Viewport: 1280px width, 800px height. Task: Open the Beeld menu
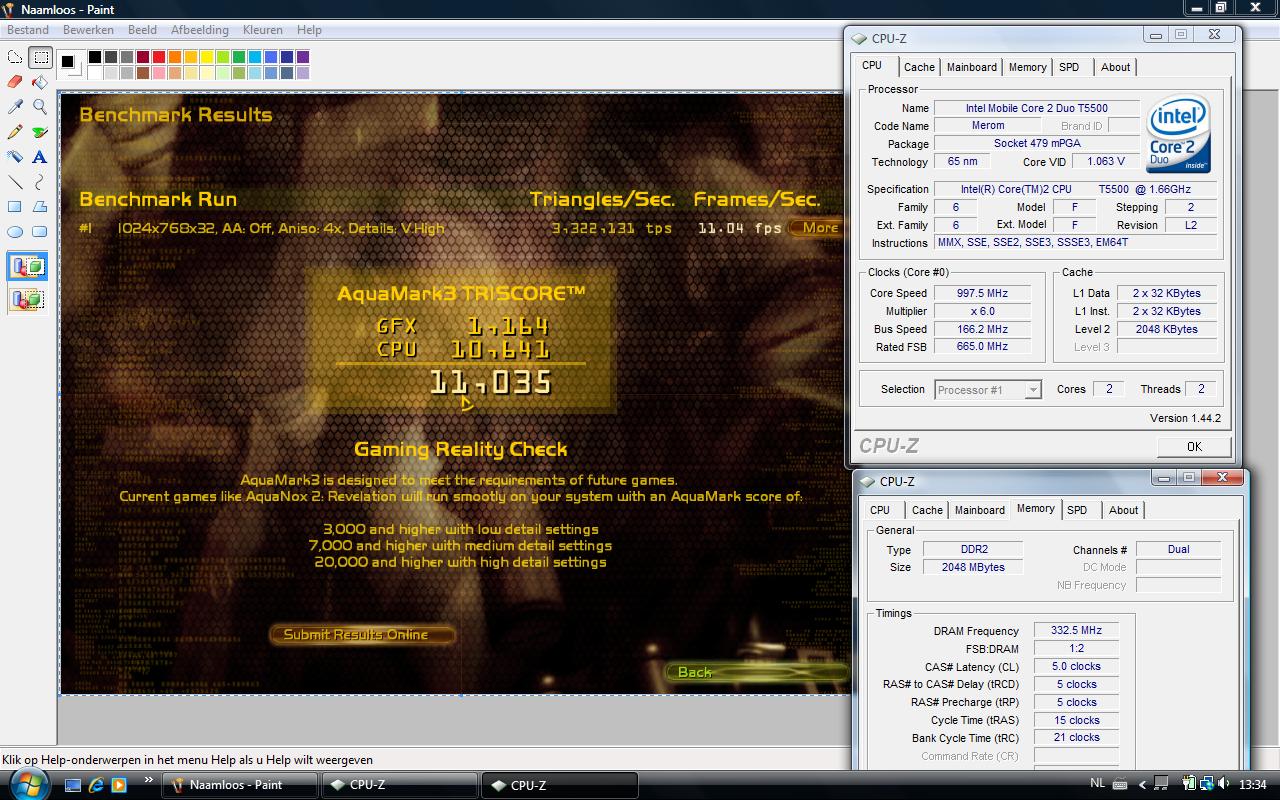[142, 30]
